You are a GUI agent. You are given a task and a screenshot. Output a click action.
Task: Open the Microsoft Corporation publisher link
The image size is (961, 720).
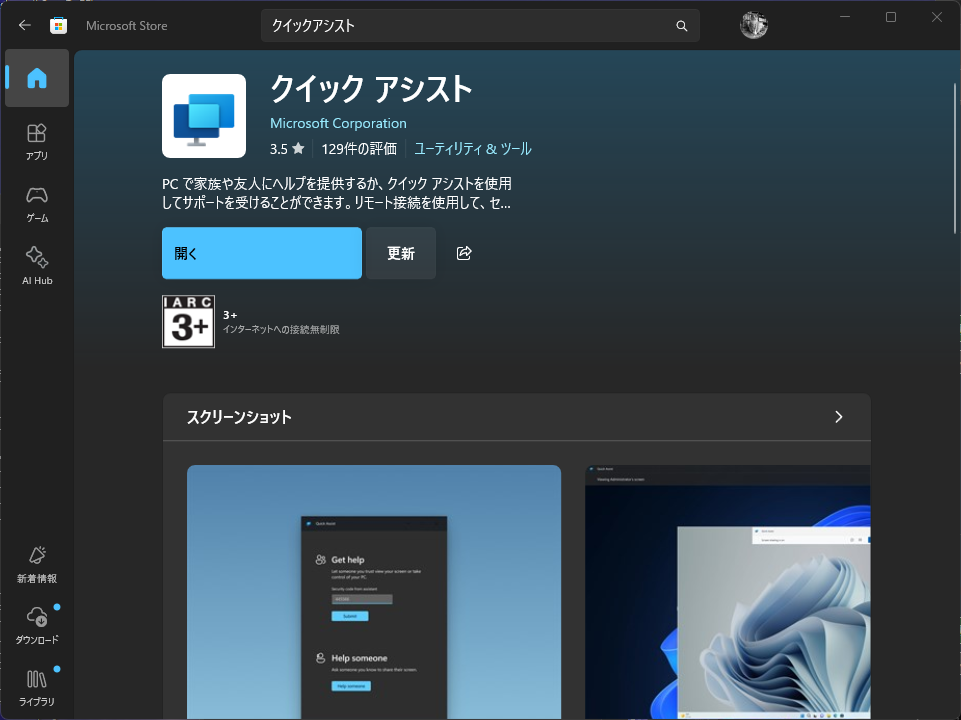coord(338,123)
